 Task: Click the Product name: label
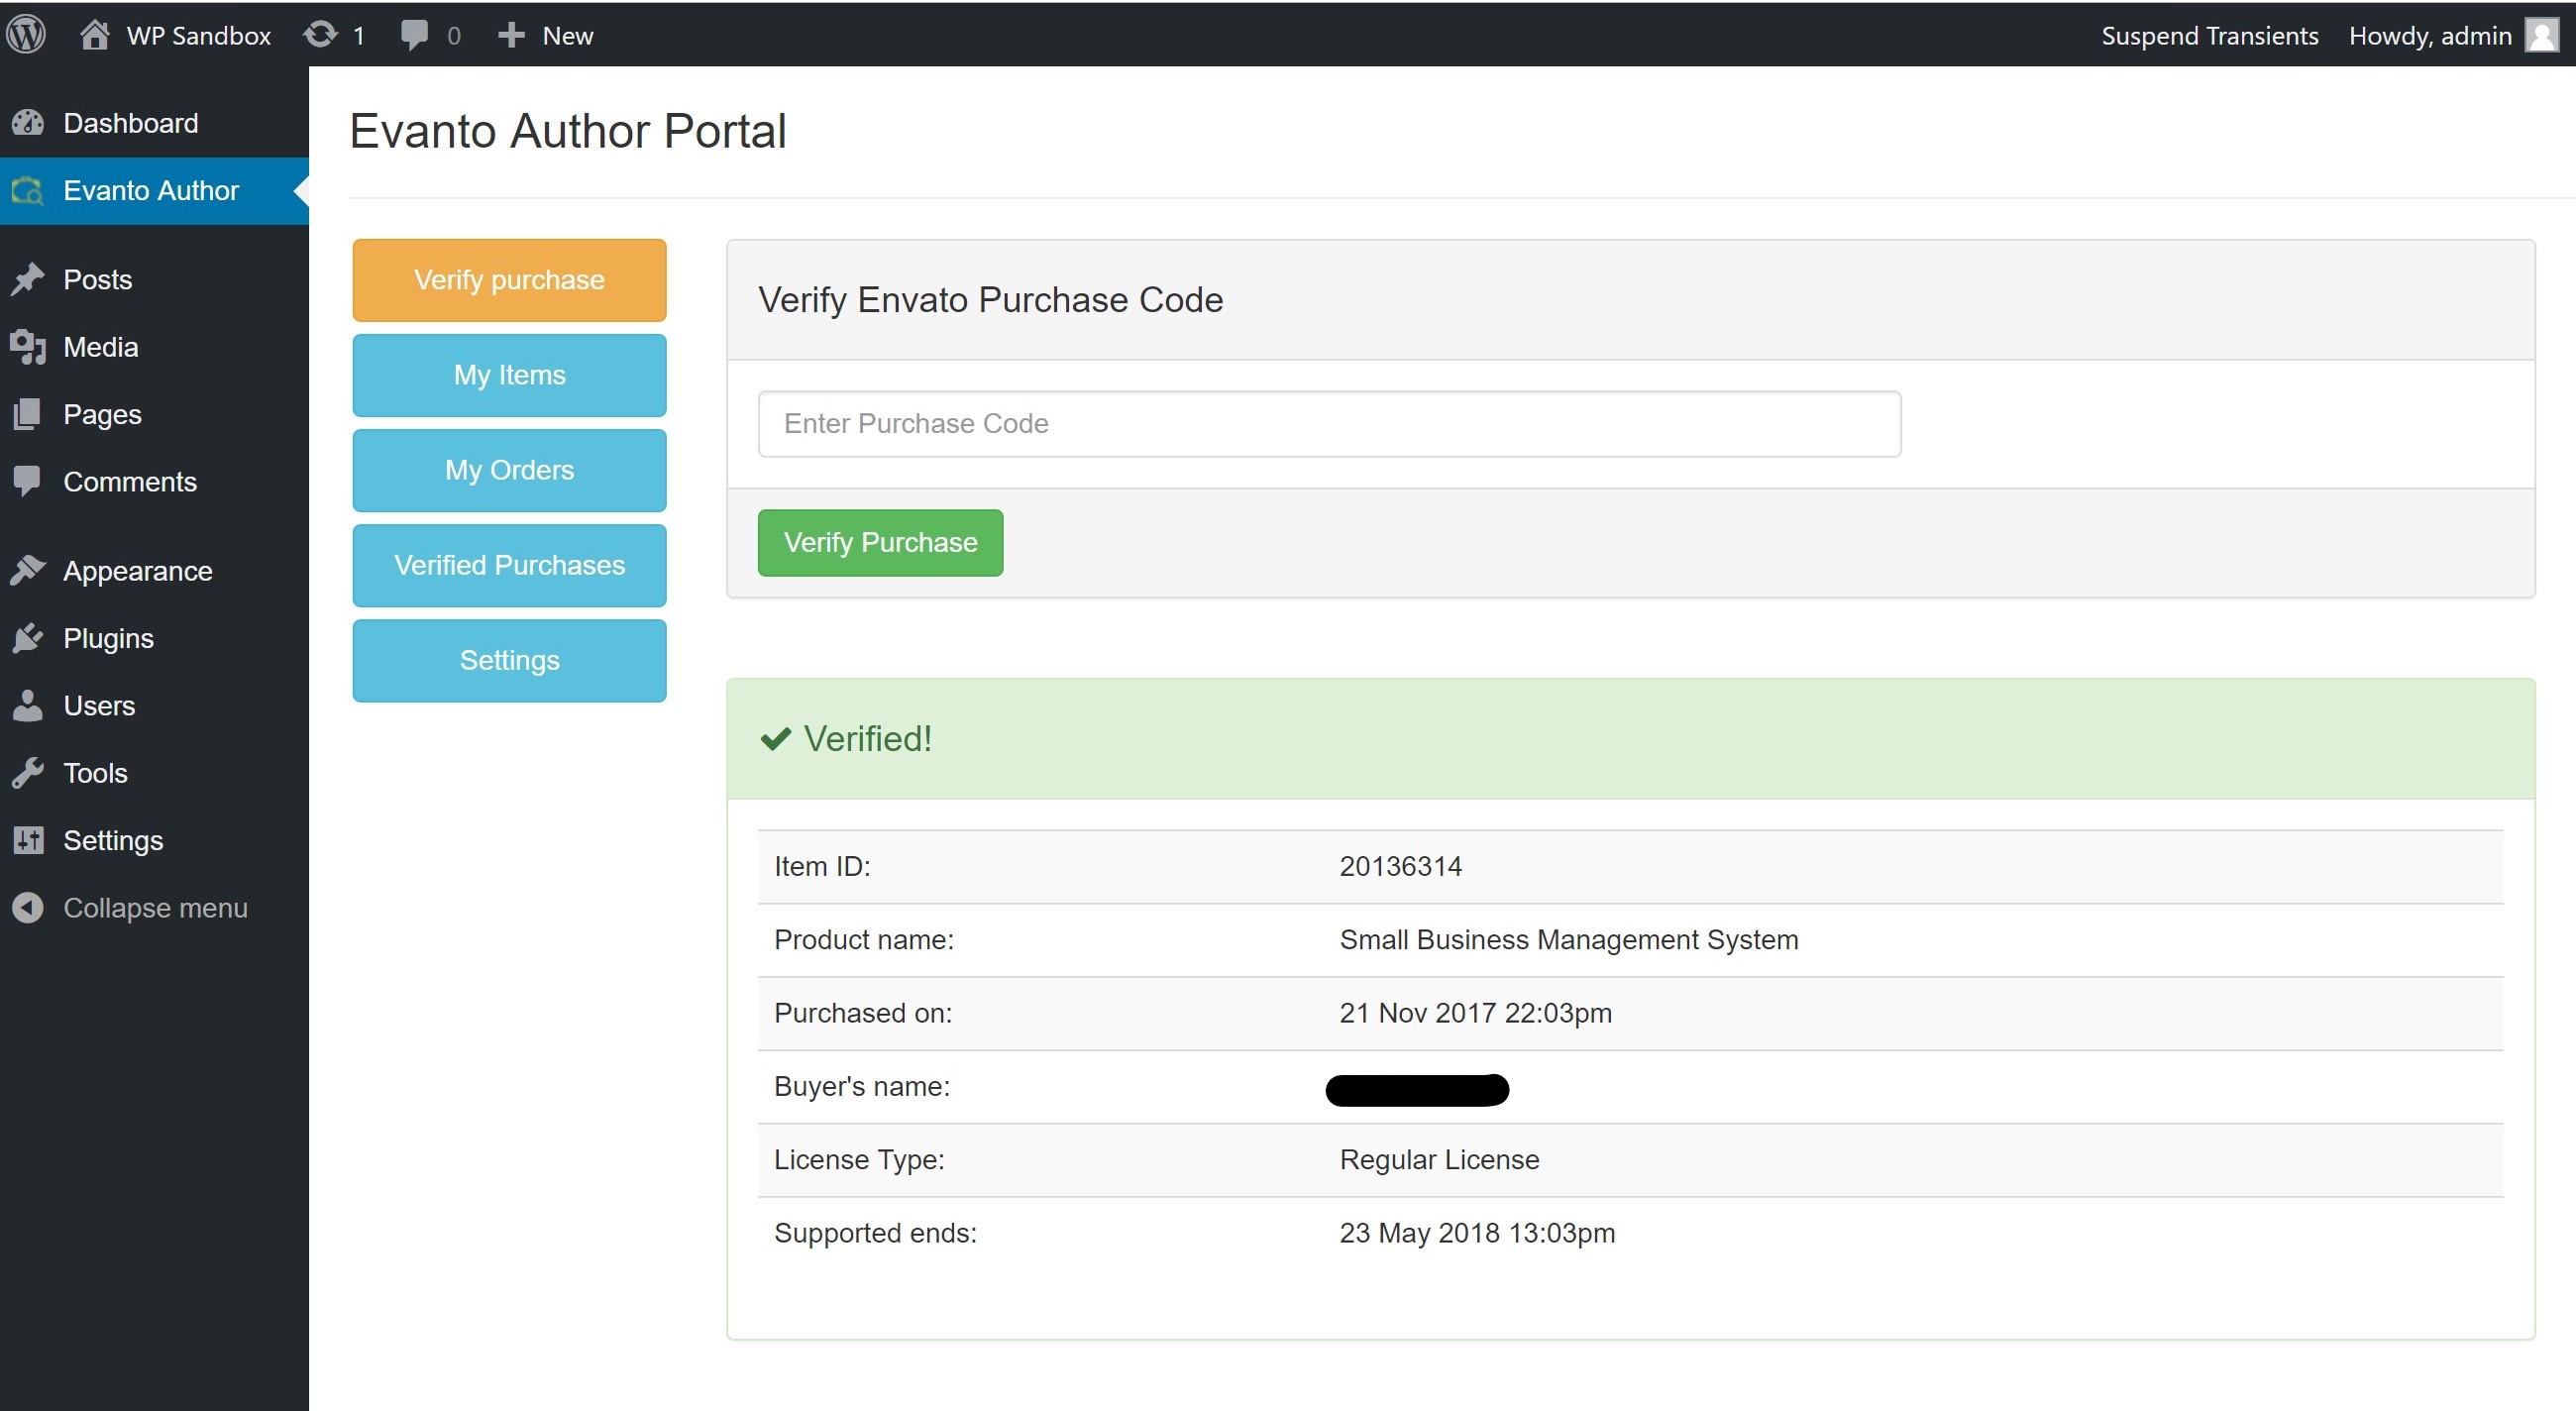(x=864, y=939)
